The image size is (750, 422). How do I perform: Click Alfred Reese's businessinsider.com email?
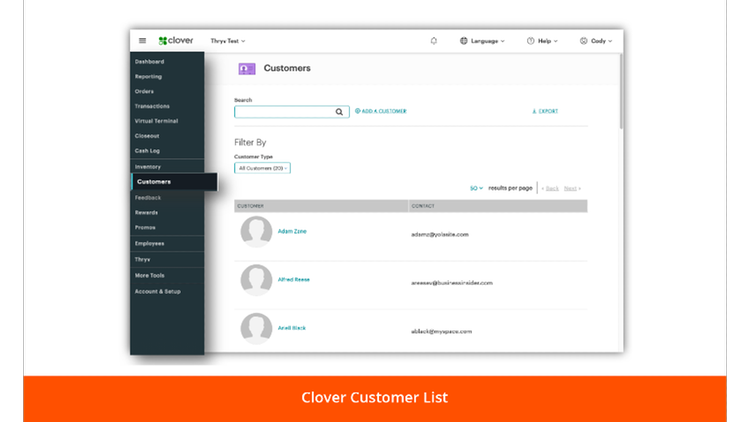click(452, 283)
